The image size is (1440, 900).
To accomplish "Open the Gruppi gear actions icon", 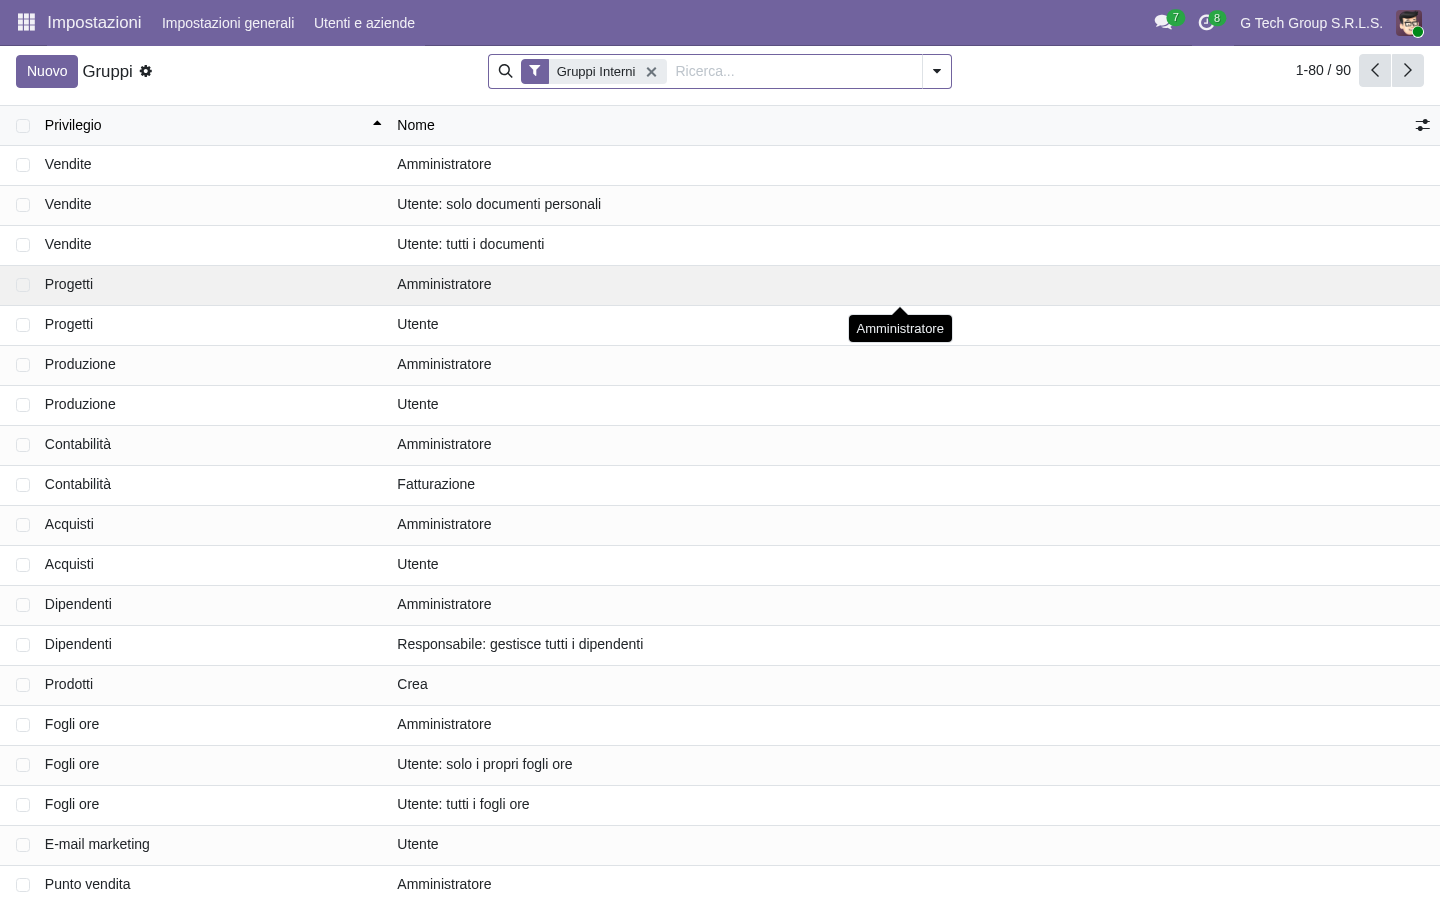I will tap(146, 71).
